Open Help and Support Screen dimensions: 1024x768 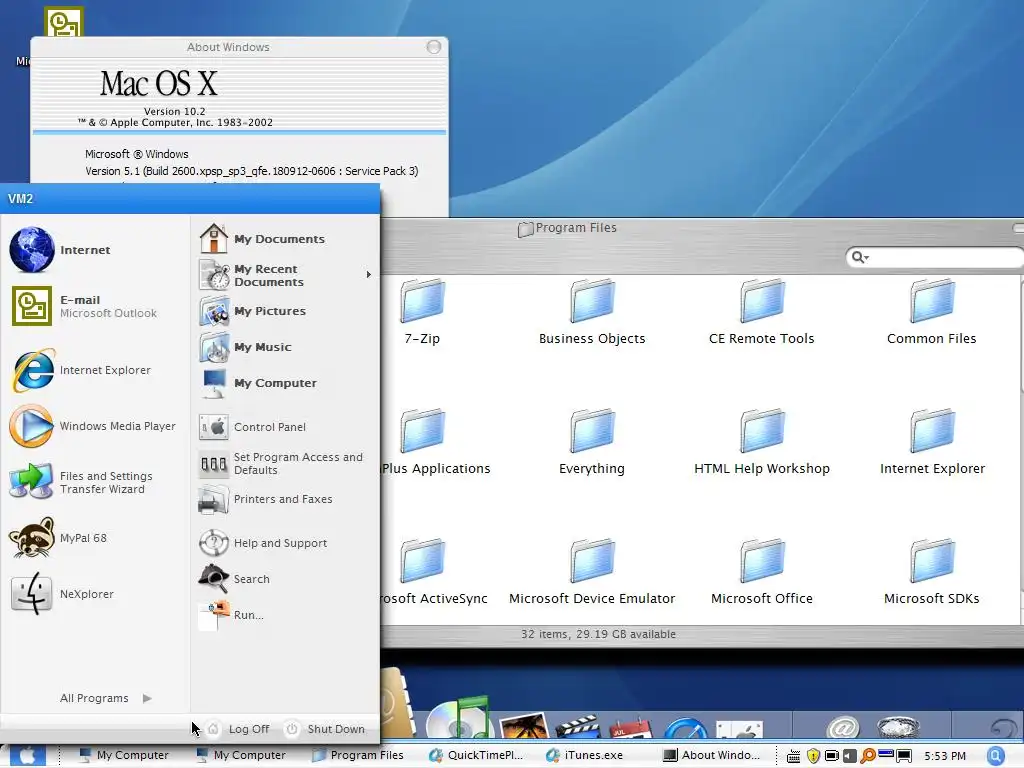(285, 543)
